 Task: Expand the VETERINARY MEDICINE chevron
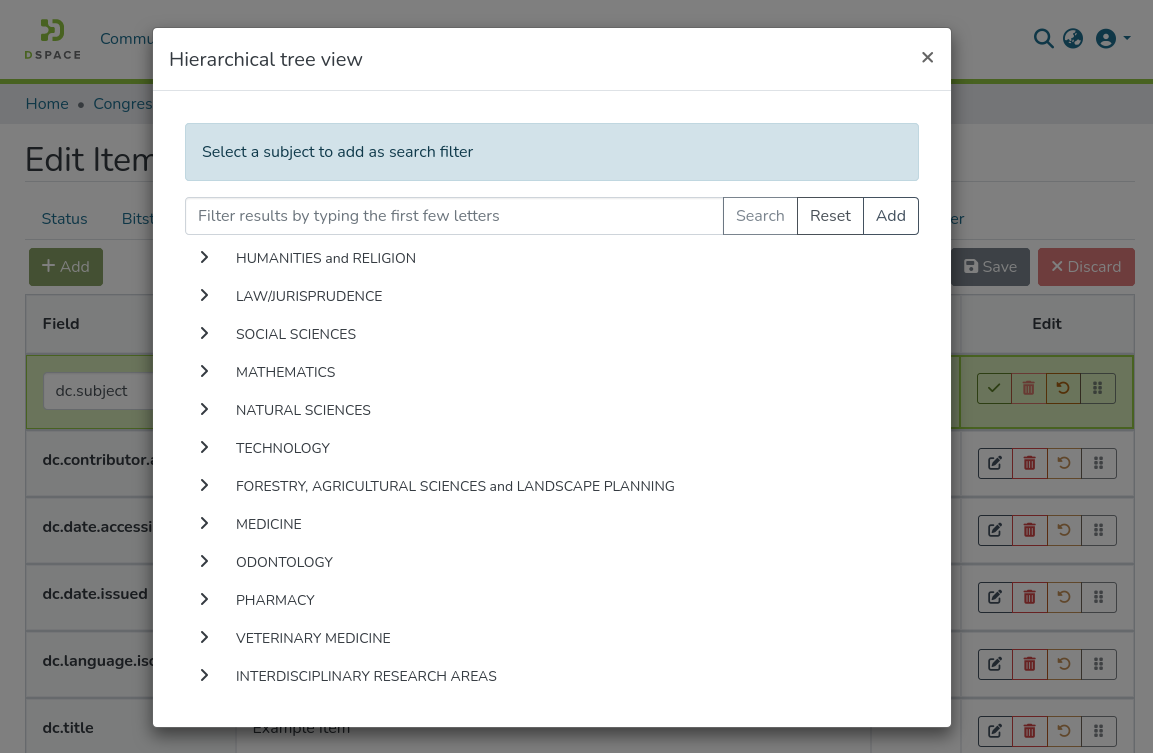[x=204, y=638]
